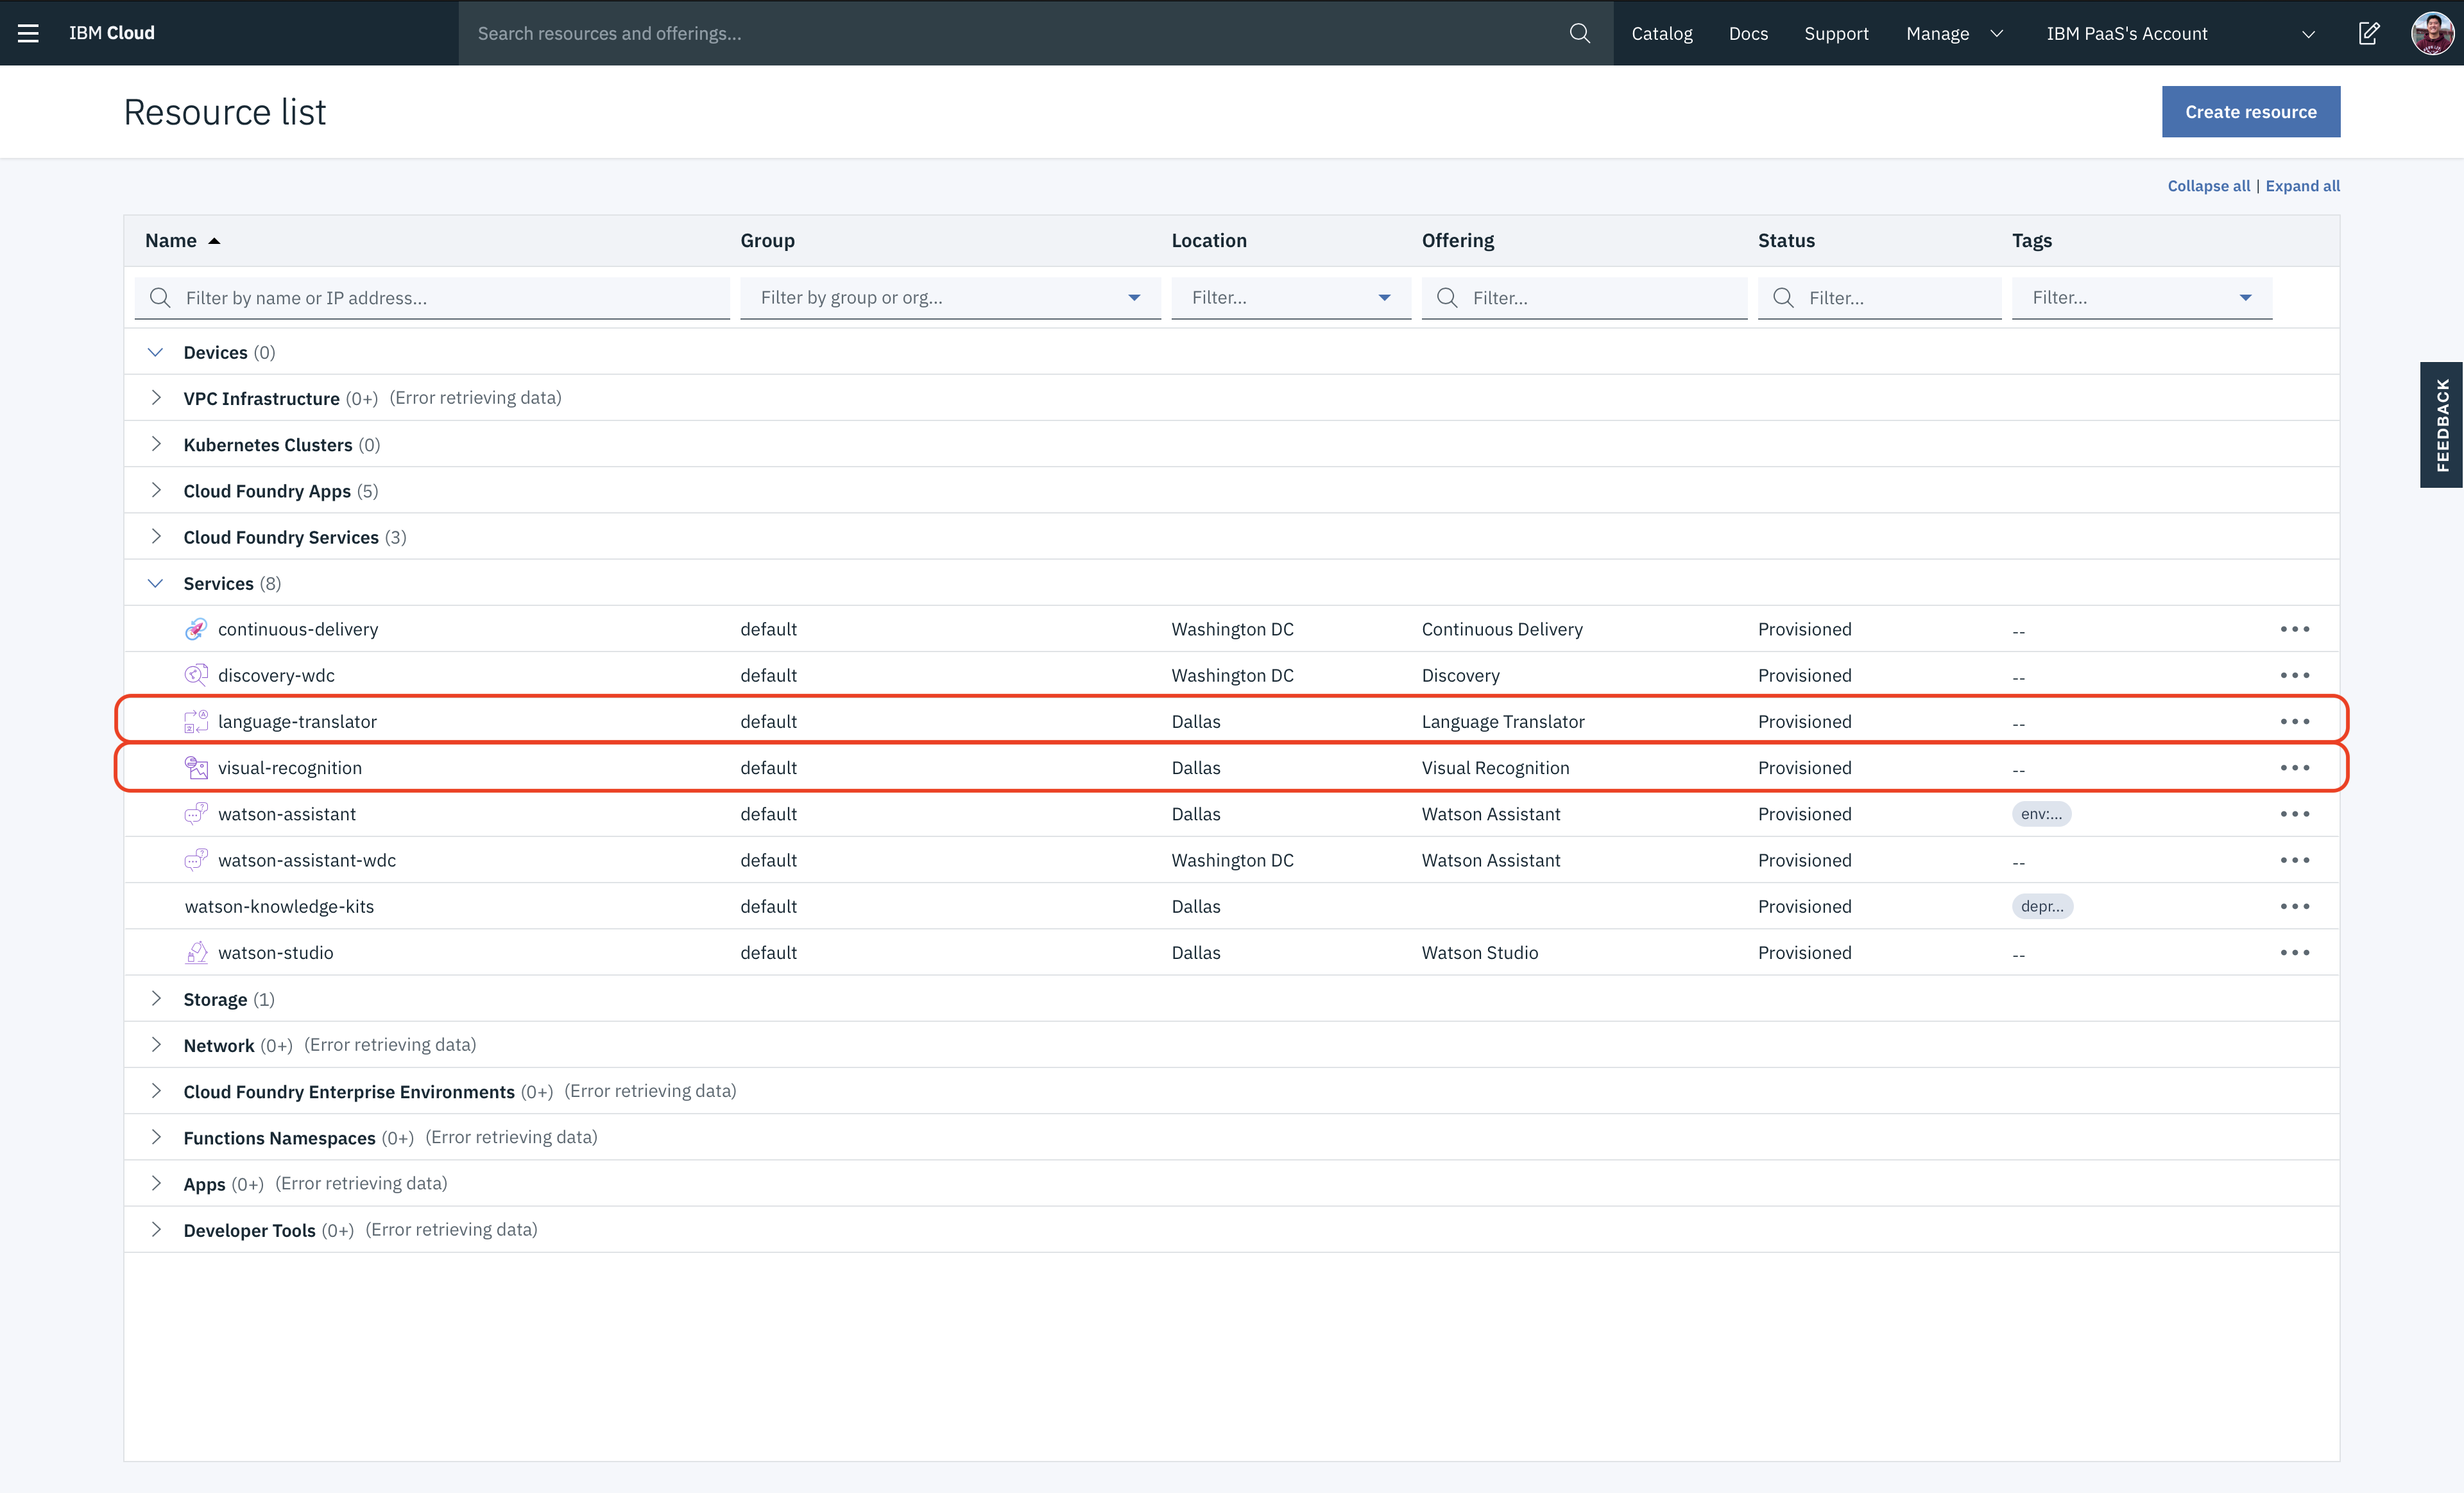
Task: Collapse the Services section
Action: point(156,584)
